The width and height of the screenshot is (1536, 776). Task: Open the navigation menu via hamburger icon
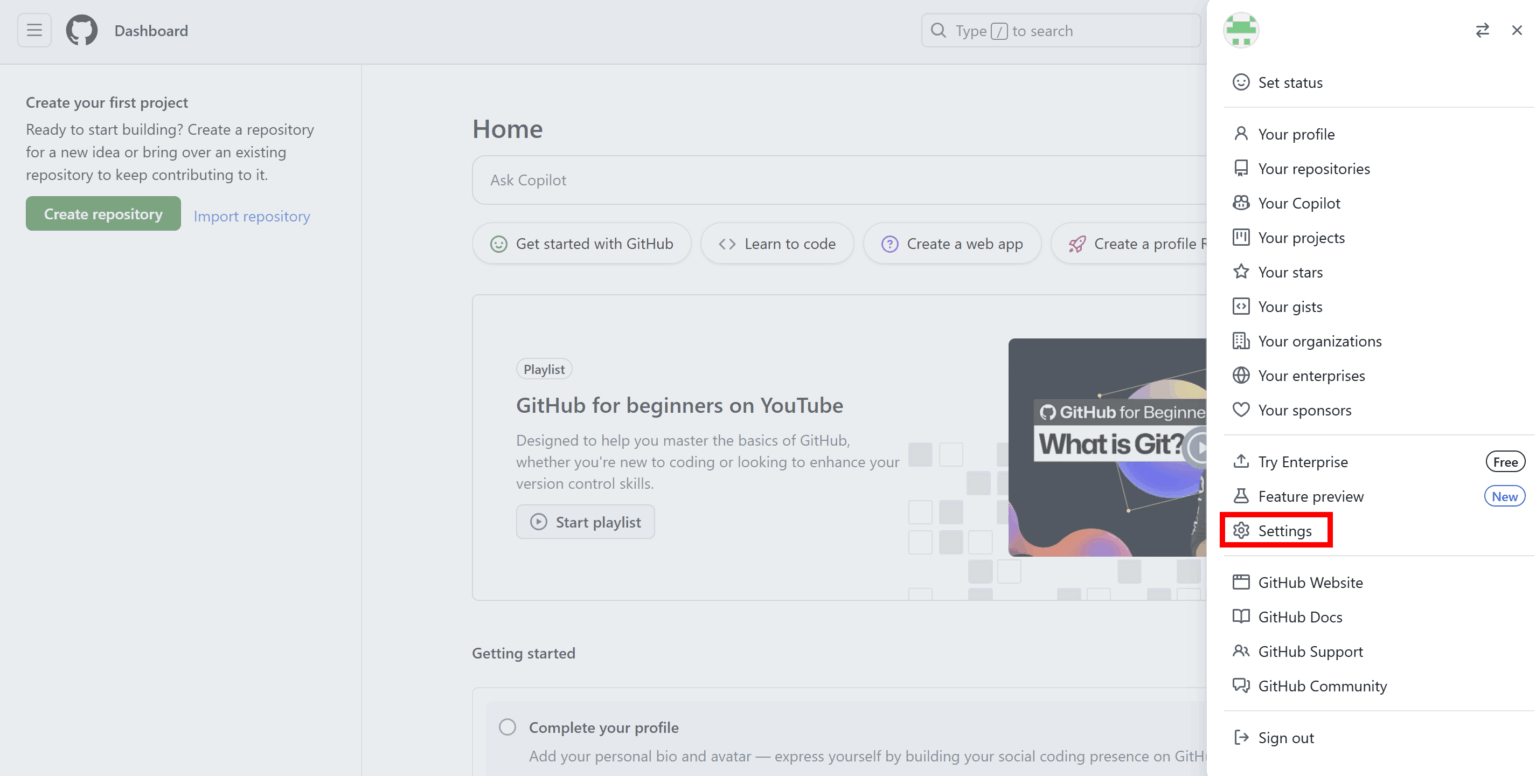click(34, 30)
